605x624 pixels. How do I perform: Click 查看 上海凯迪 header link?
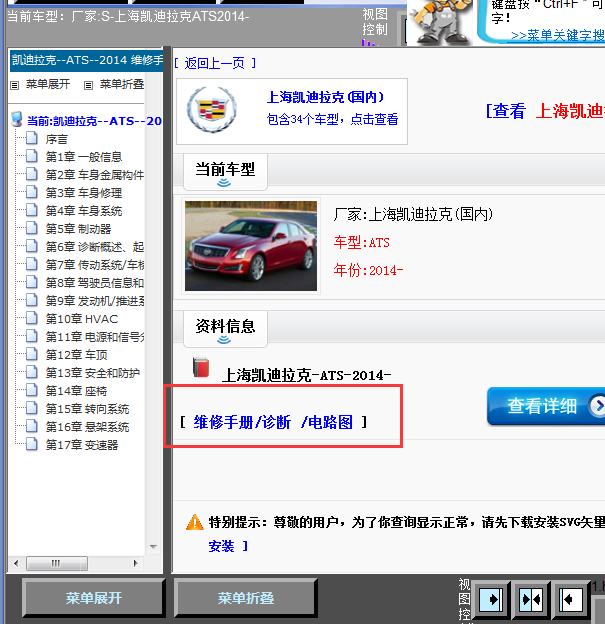click(545, 111)
